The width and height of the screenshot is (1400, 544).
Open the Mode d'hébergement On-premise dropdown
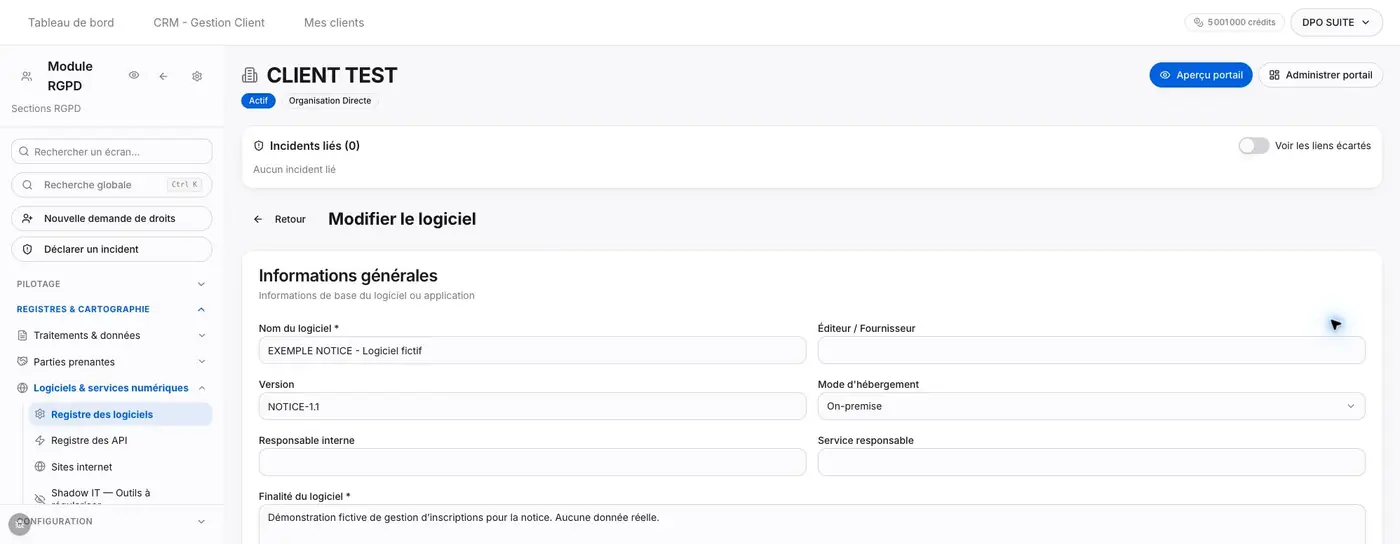pos(1091,406)
